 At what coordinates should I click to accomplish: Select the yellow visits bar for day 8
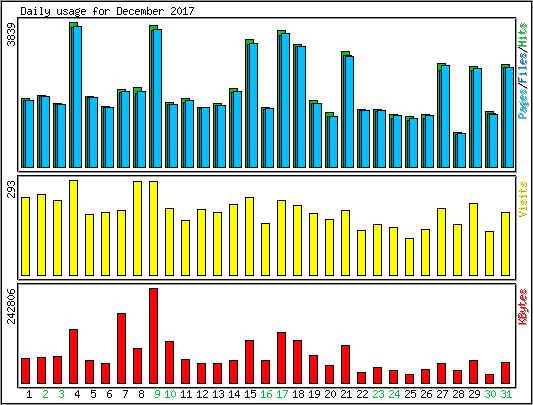pyautogui.click(x=137, y=228)
